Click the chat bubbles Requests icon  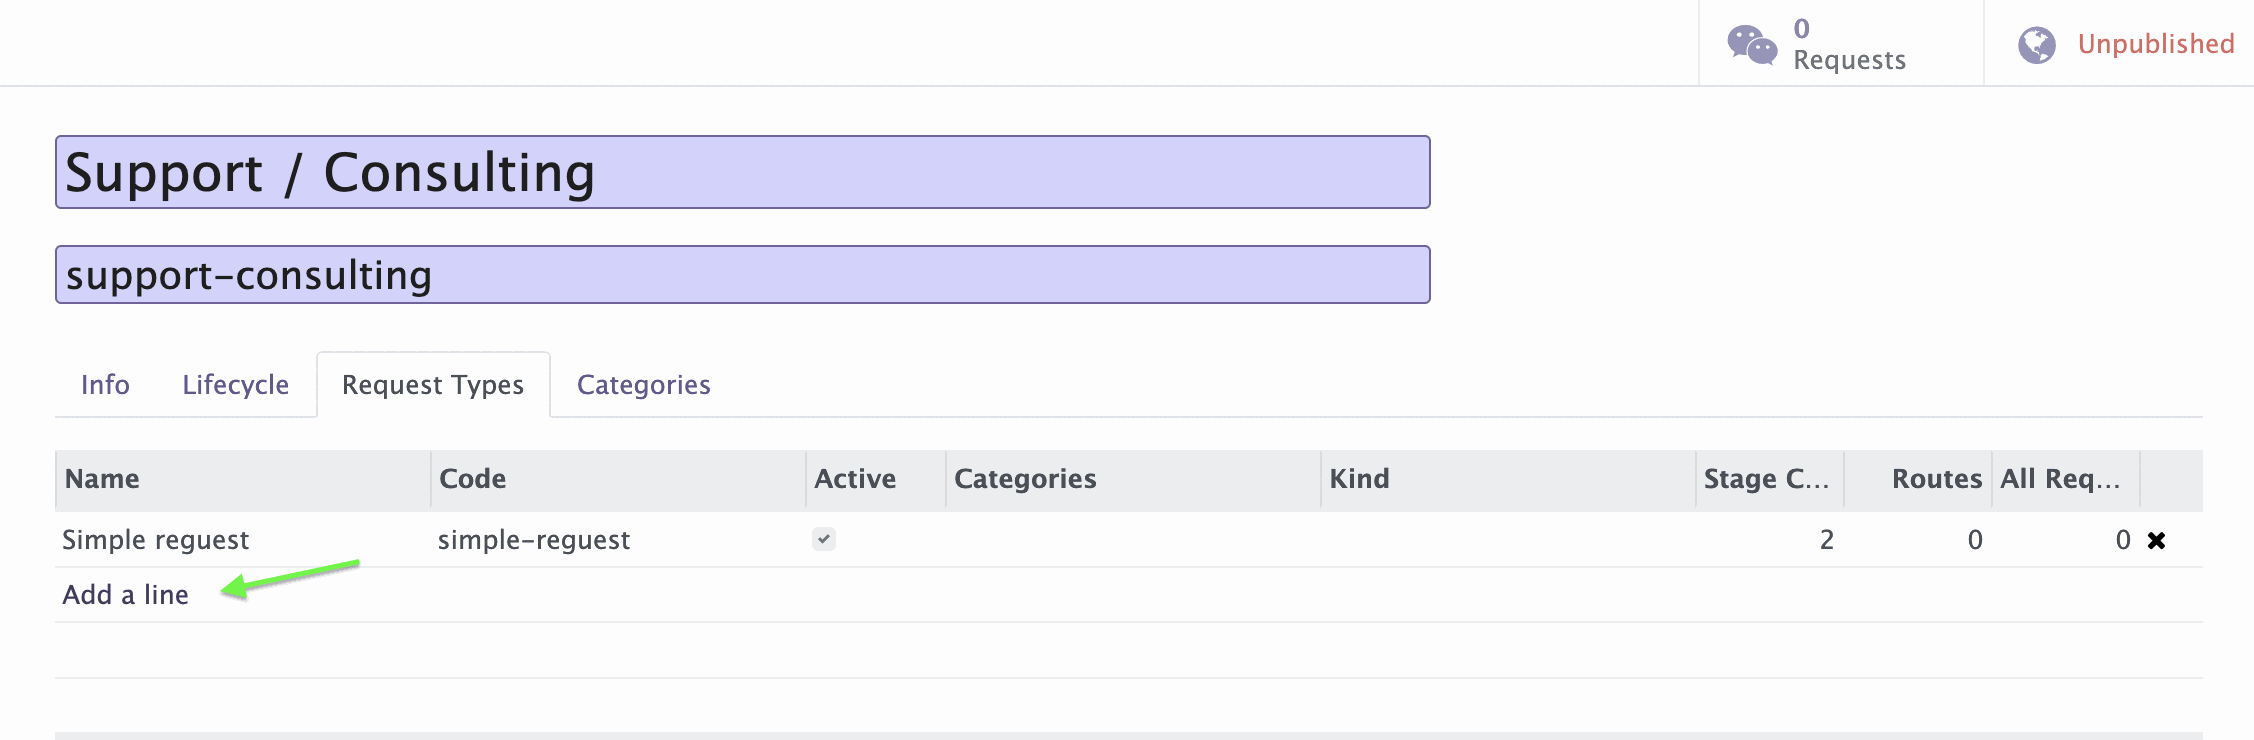[x=1752, y=45]
